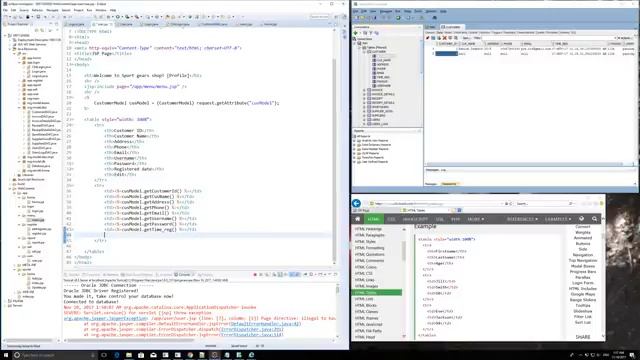Click the pin (freeze view) icon in data toolbar
Screen dimensions: 640x360
(427, 38)
